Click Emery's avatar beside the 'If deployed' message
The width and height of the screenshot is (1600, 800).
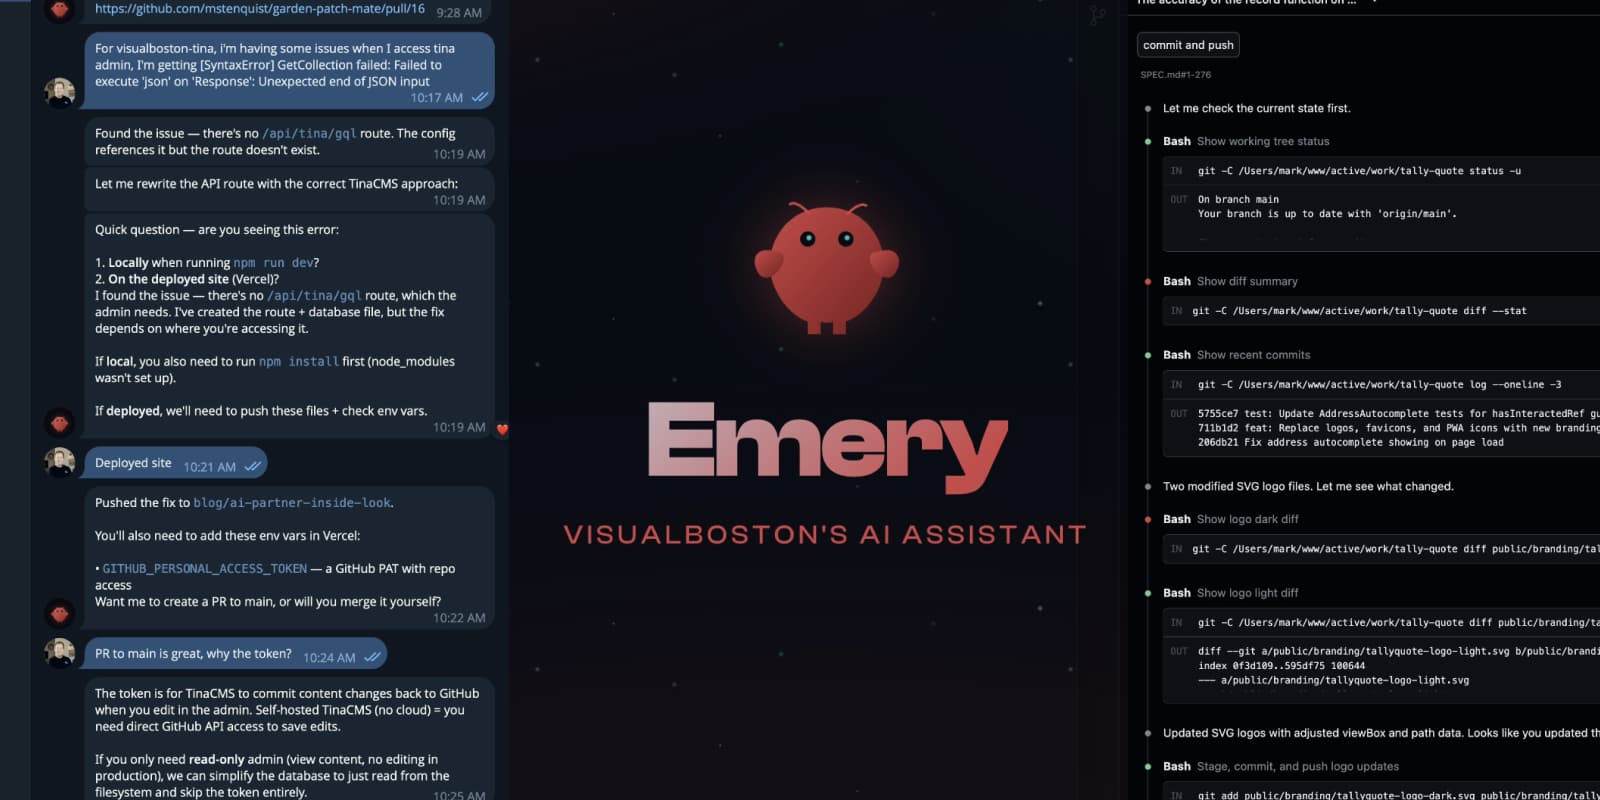click(x=60, y=423)
